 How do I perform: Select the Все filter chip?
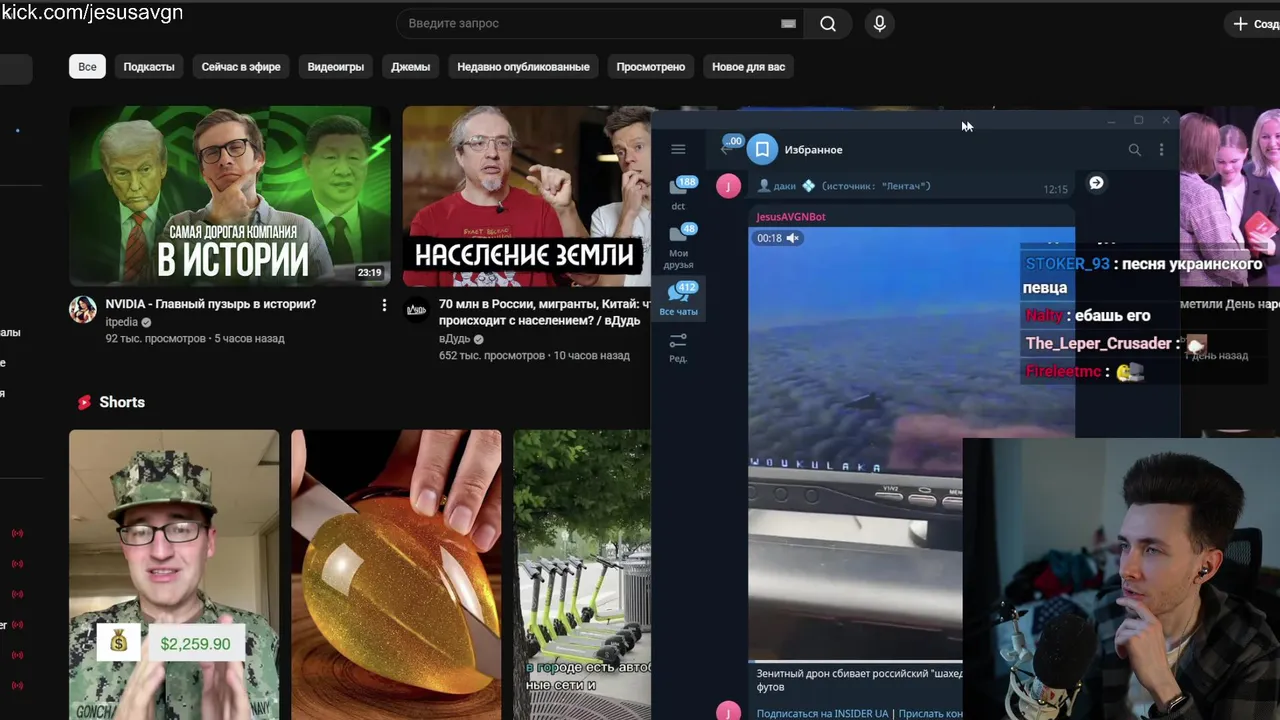[87, 67]
